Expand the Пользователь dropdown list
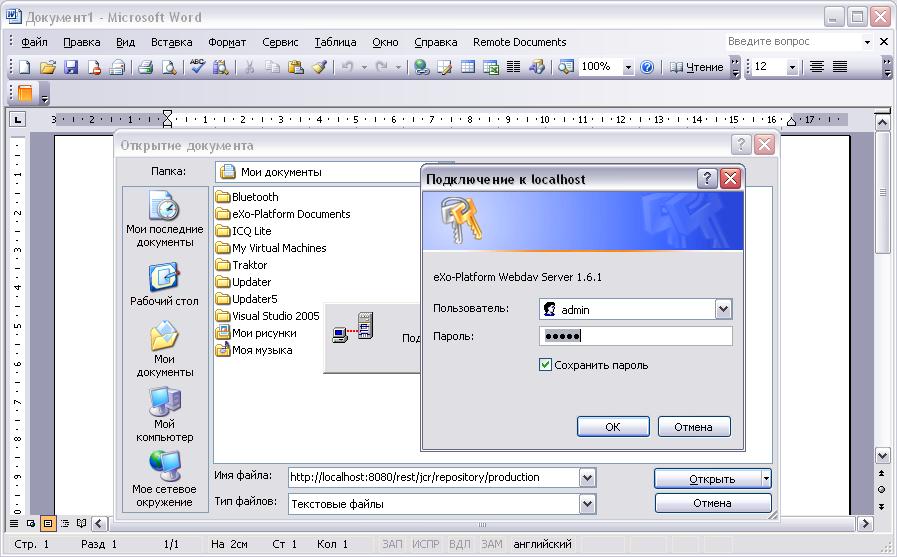Screen dimensions: 897x557 click(724, 309)
